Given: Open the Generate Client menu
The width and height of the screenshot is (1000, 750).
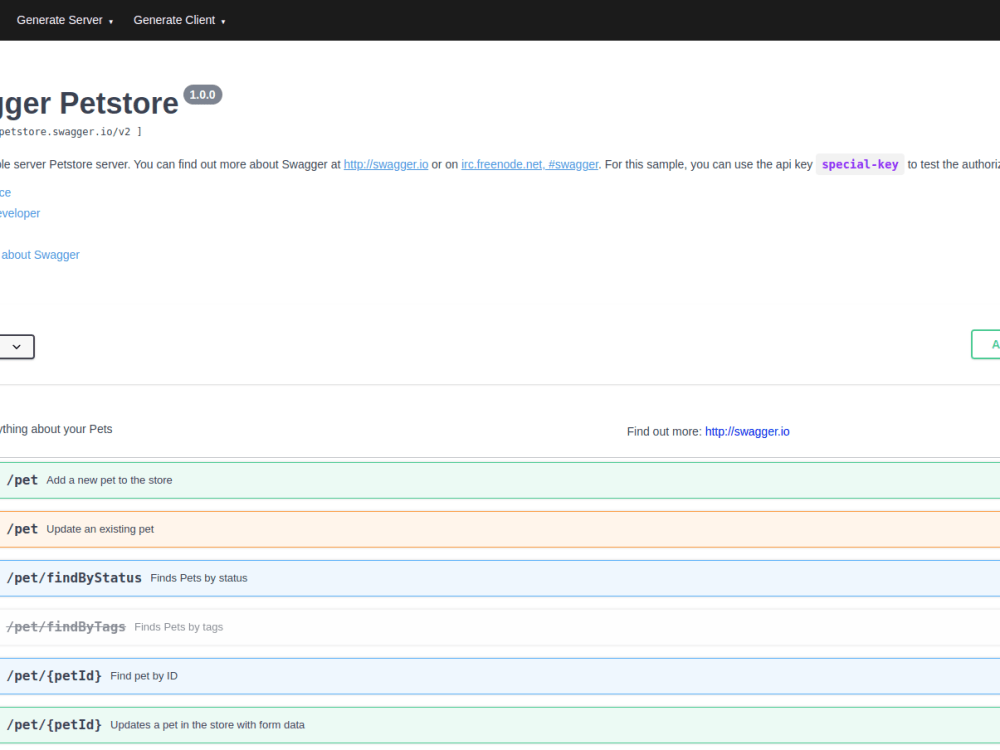Looking at the screenshot, I should pos(179,20).
